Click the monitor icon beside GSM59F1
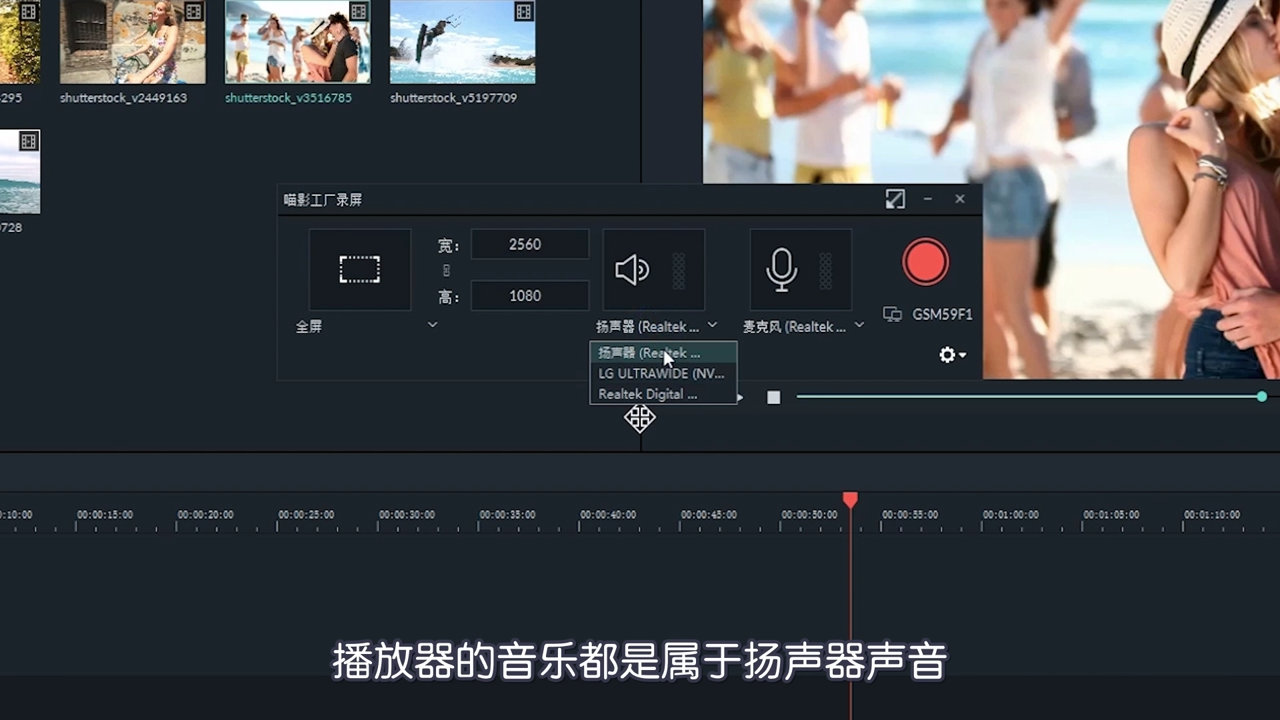This screenshot has width=1280, height=720. (893, 314)
